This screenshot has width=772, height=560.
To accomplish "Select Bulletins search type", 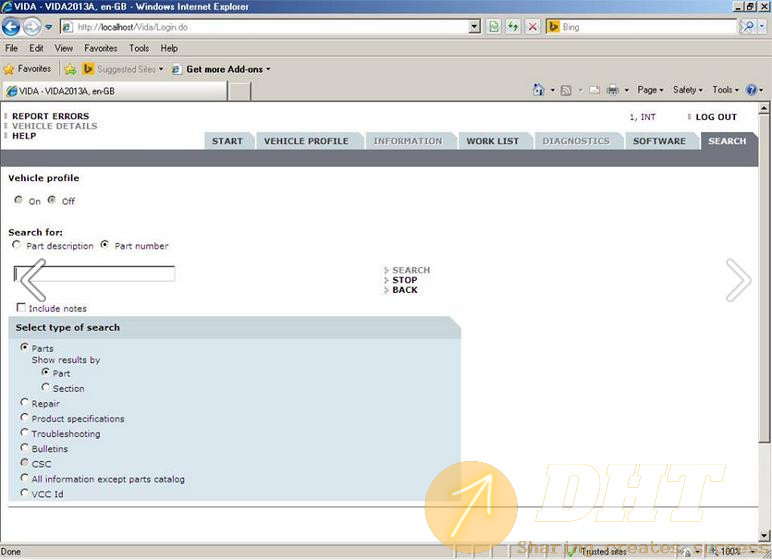I will coord(24,448).
